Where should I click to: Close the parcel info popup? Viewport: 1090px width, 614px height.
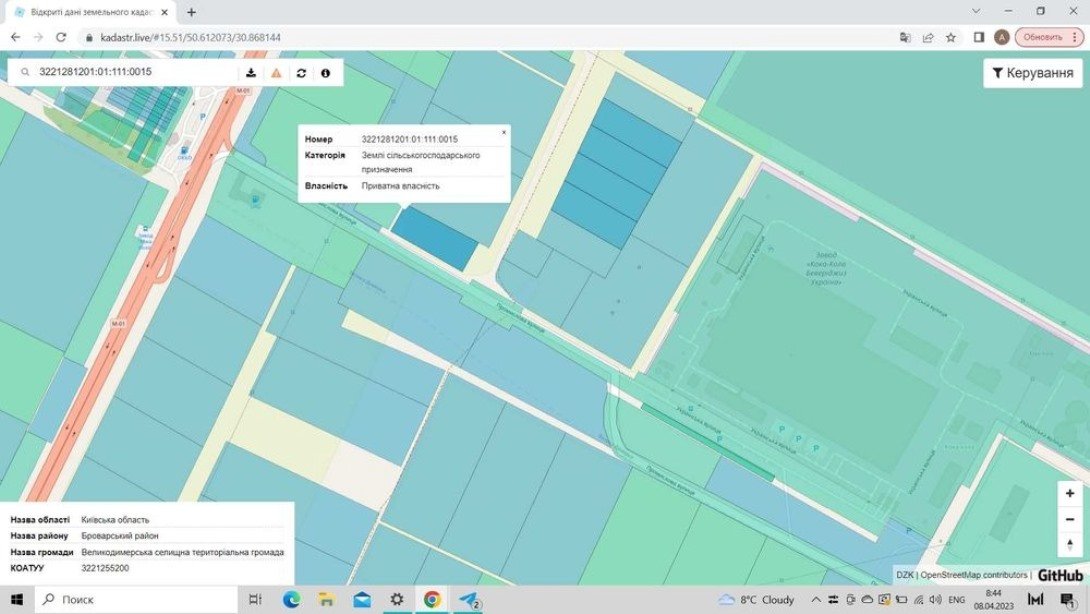tap(503, 132)
